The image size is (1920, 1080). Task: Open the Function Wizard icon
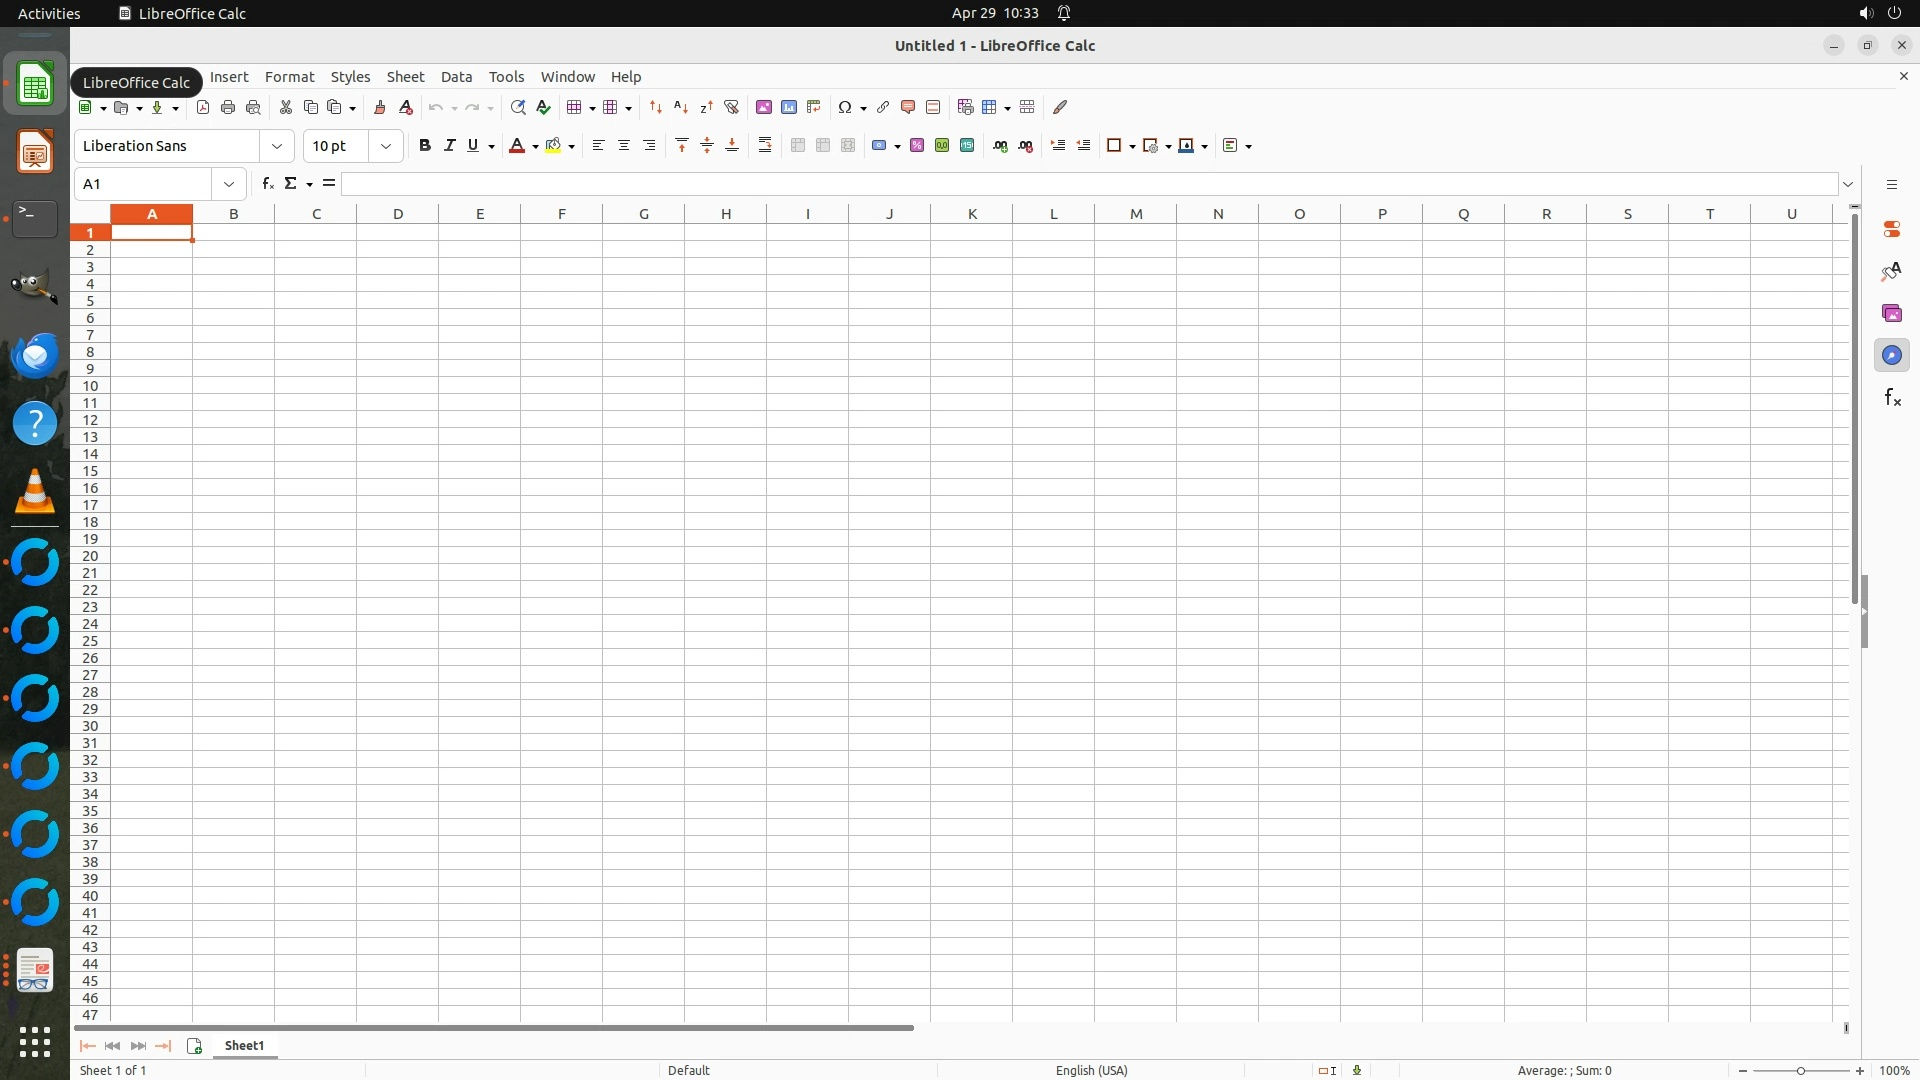(x=267, y=184)
